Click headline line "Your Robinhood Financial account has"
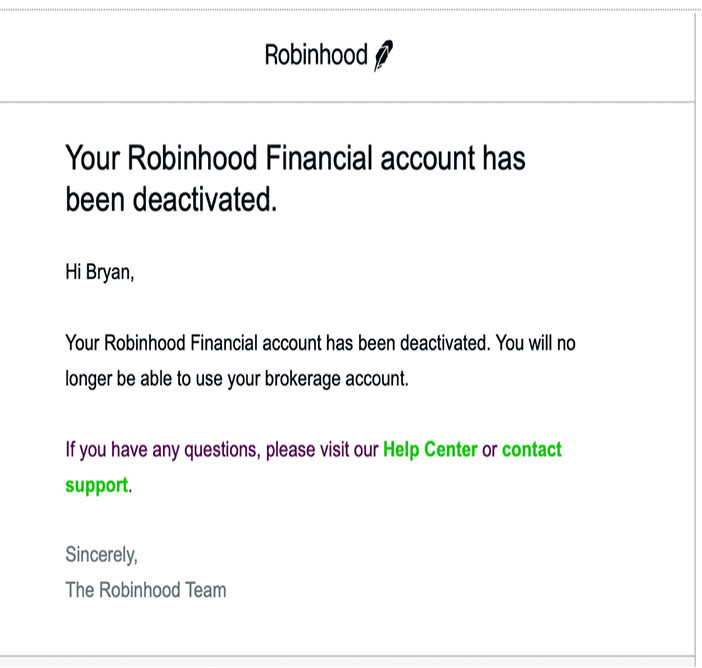This screenshot has width=702, height=668. click(295, 158)
